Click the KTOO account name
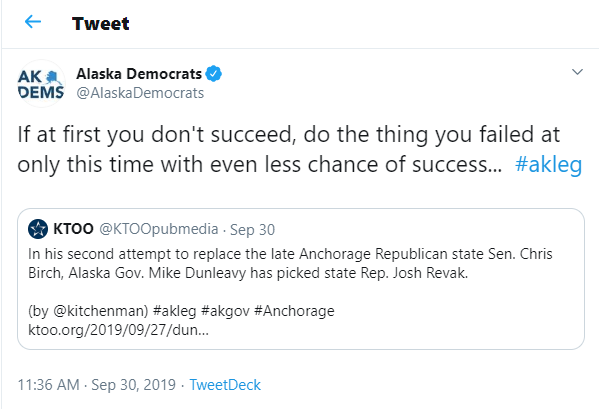 73,229
